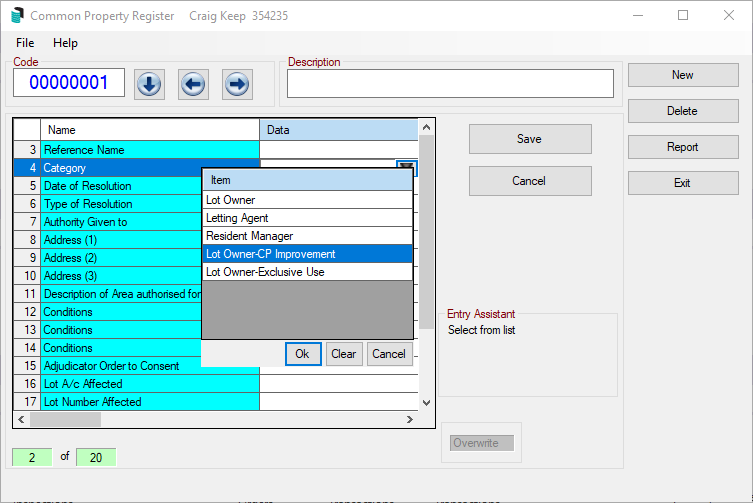Click the Item header in popup list
This screenshot has width=753, height=503.
[307, 180]
